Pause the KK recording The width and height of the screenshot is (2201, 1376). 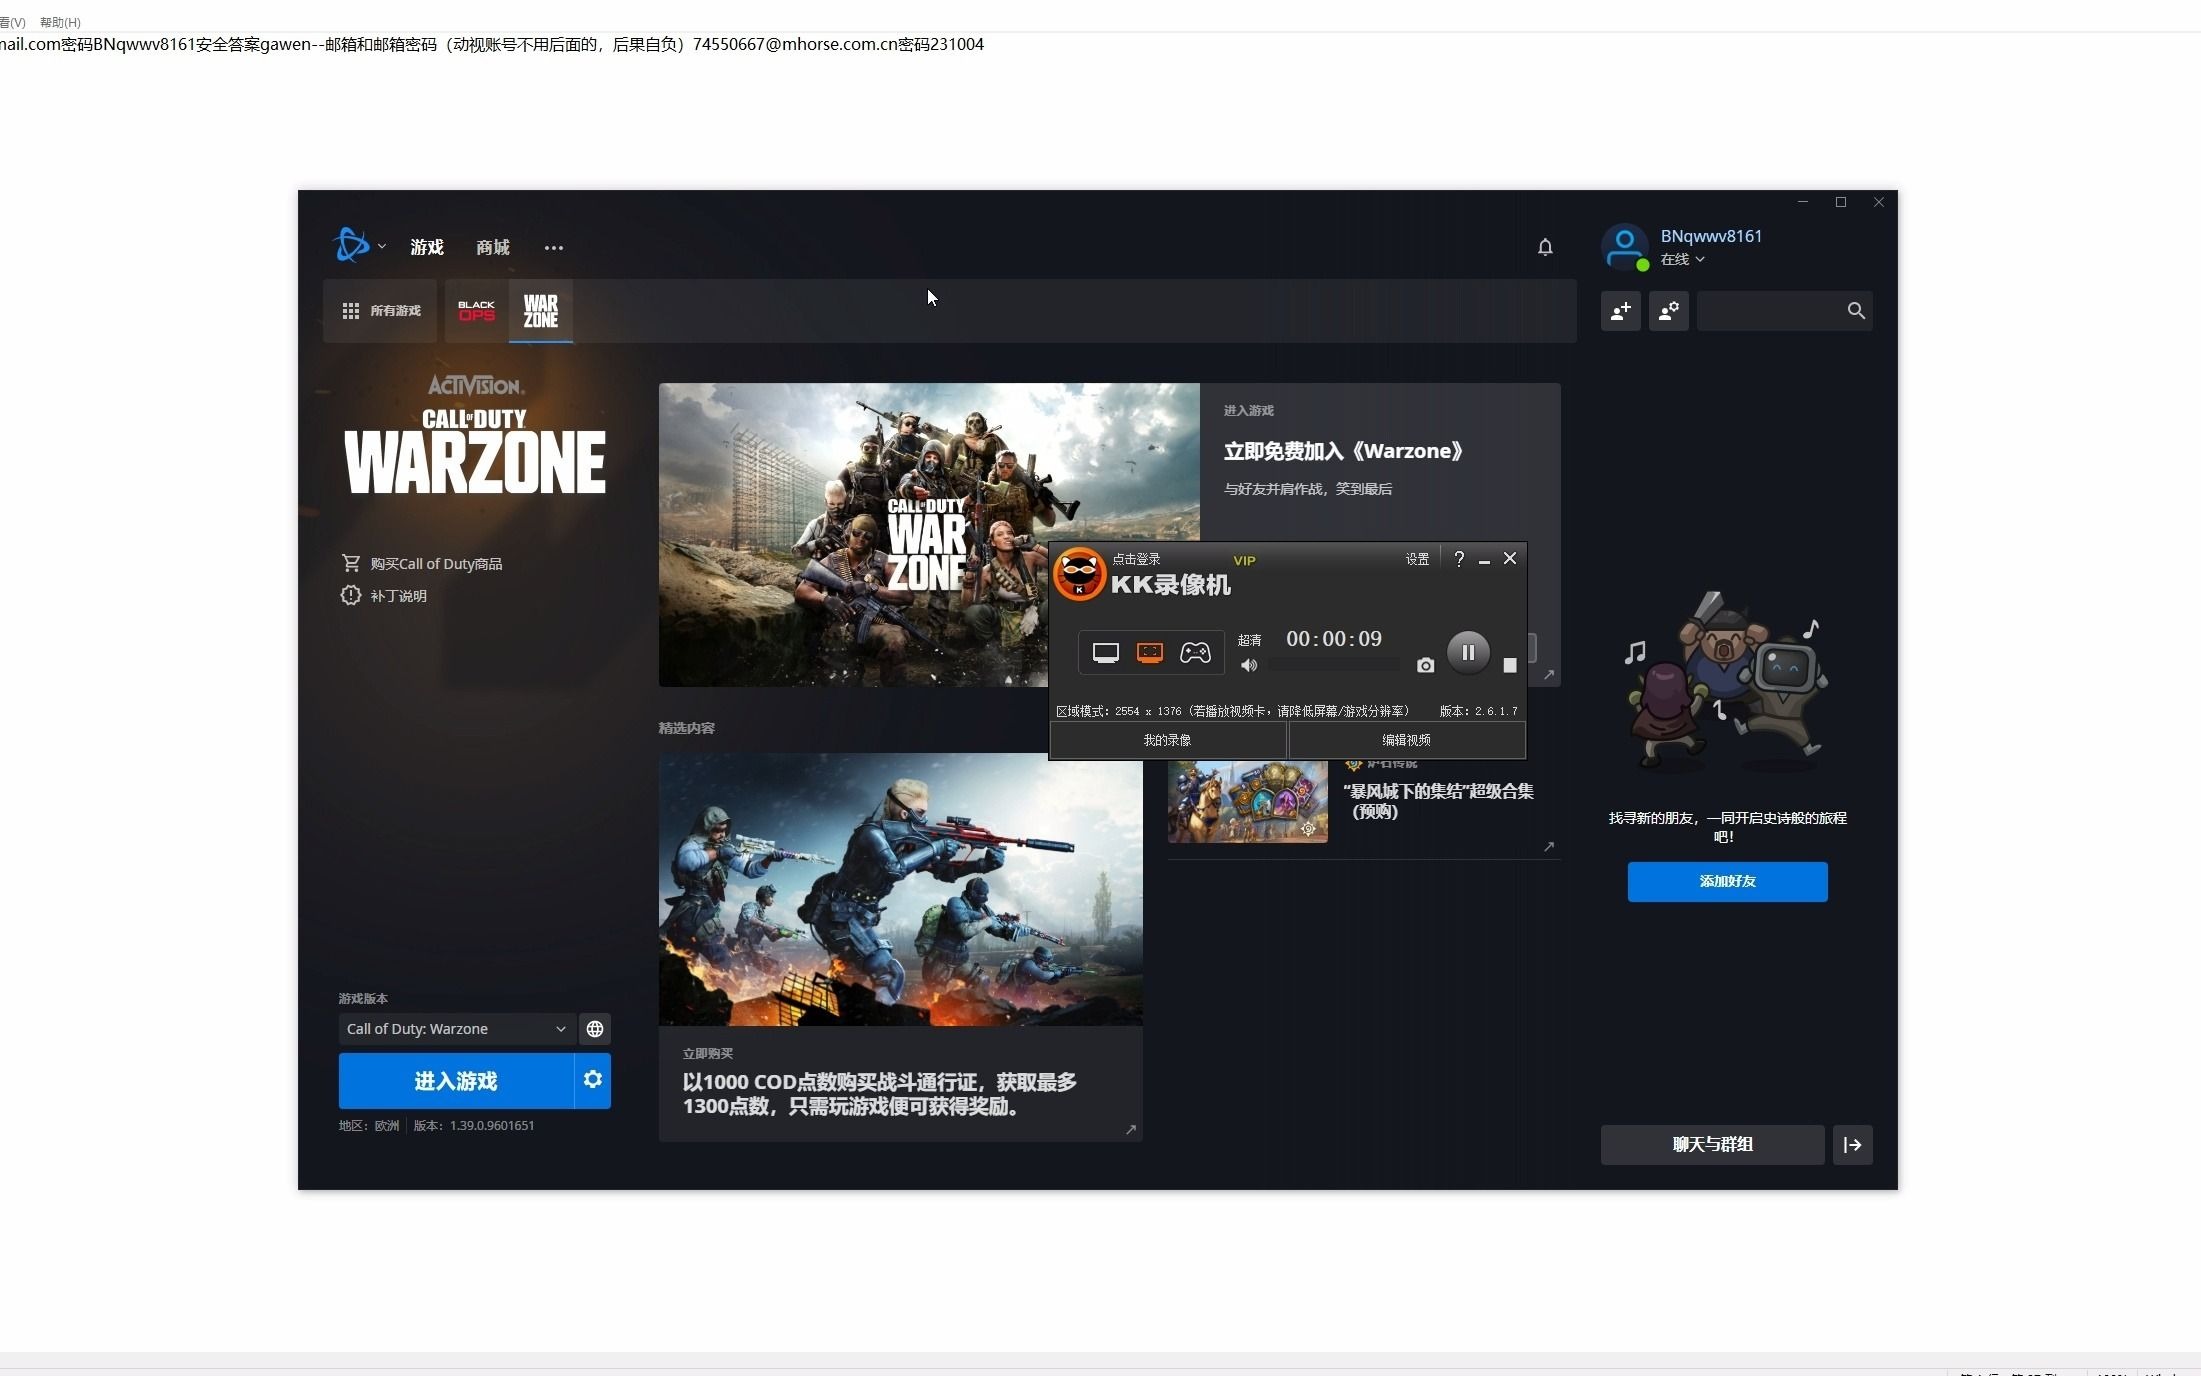tap(1468, 653)
